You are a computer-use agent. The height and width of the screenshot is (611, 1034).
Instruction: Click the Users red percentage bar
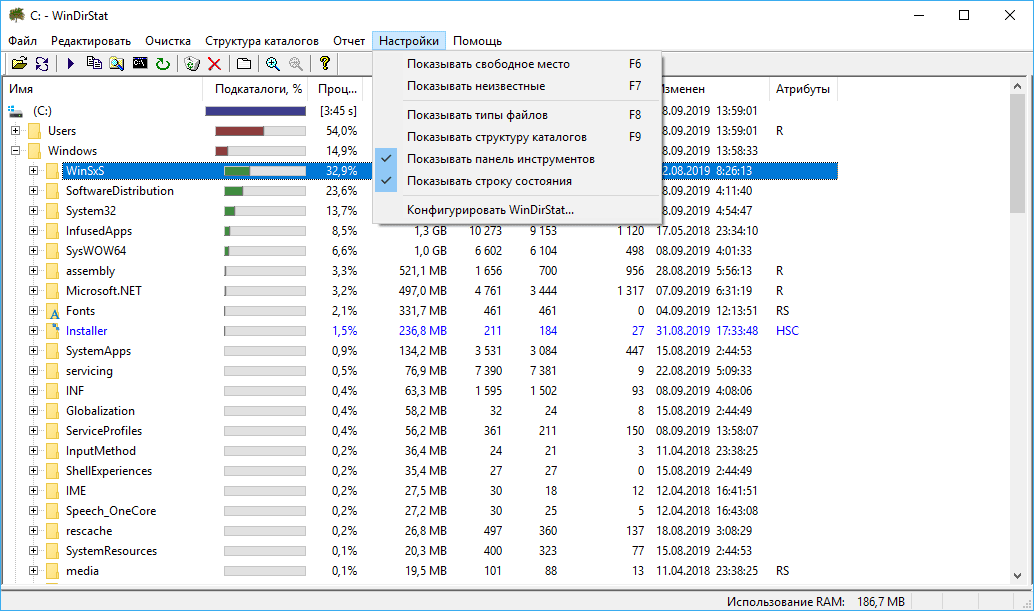(260, 131)
